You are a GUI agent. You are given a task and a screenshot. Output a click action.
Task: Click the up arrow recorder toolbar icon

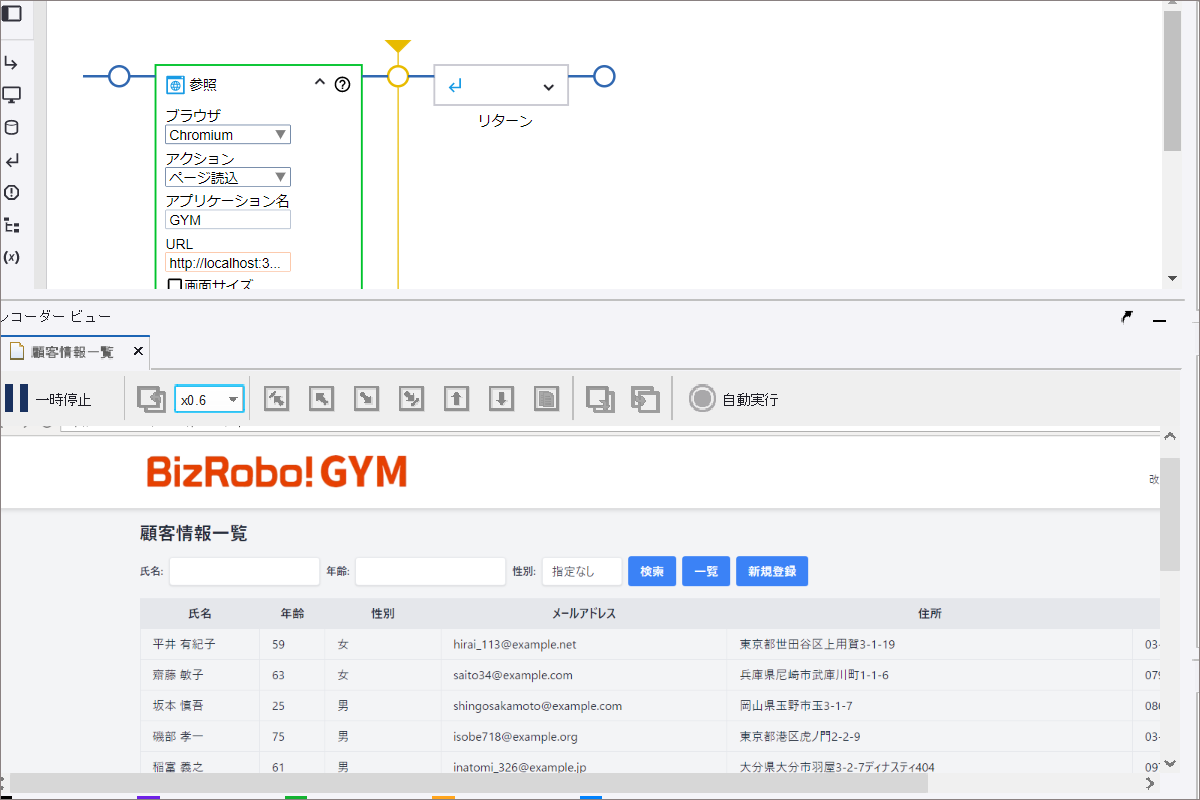tap(456, 399)
